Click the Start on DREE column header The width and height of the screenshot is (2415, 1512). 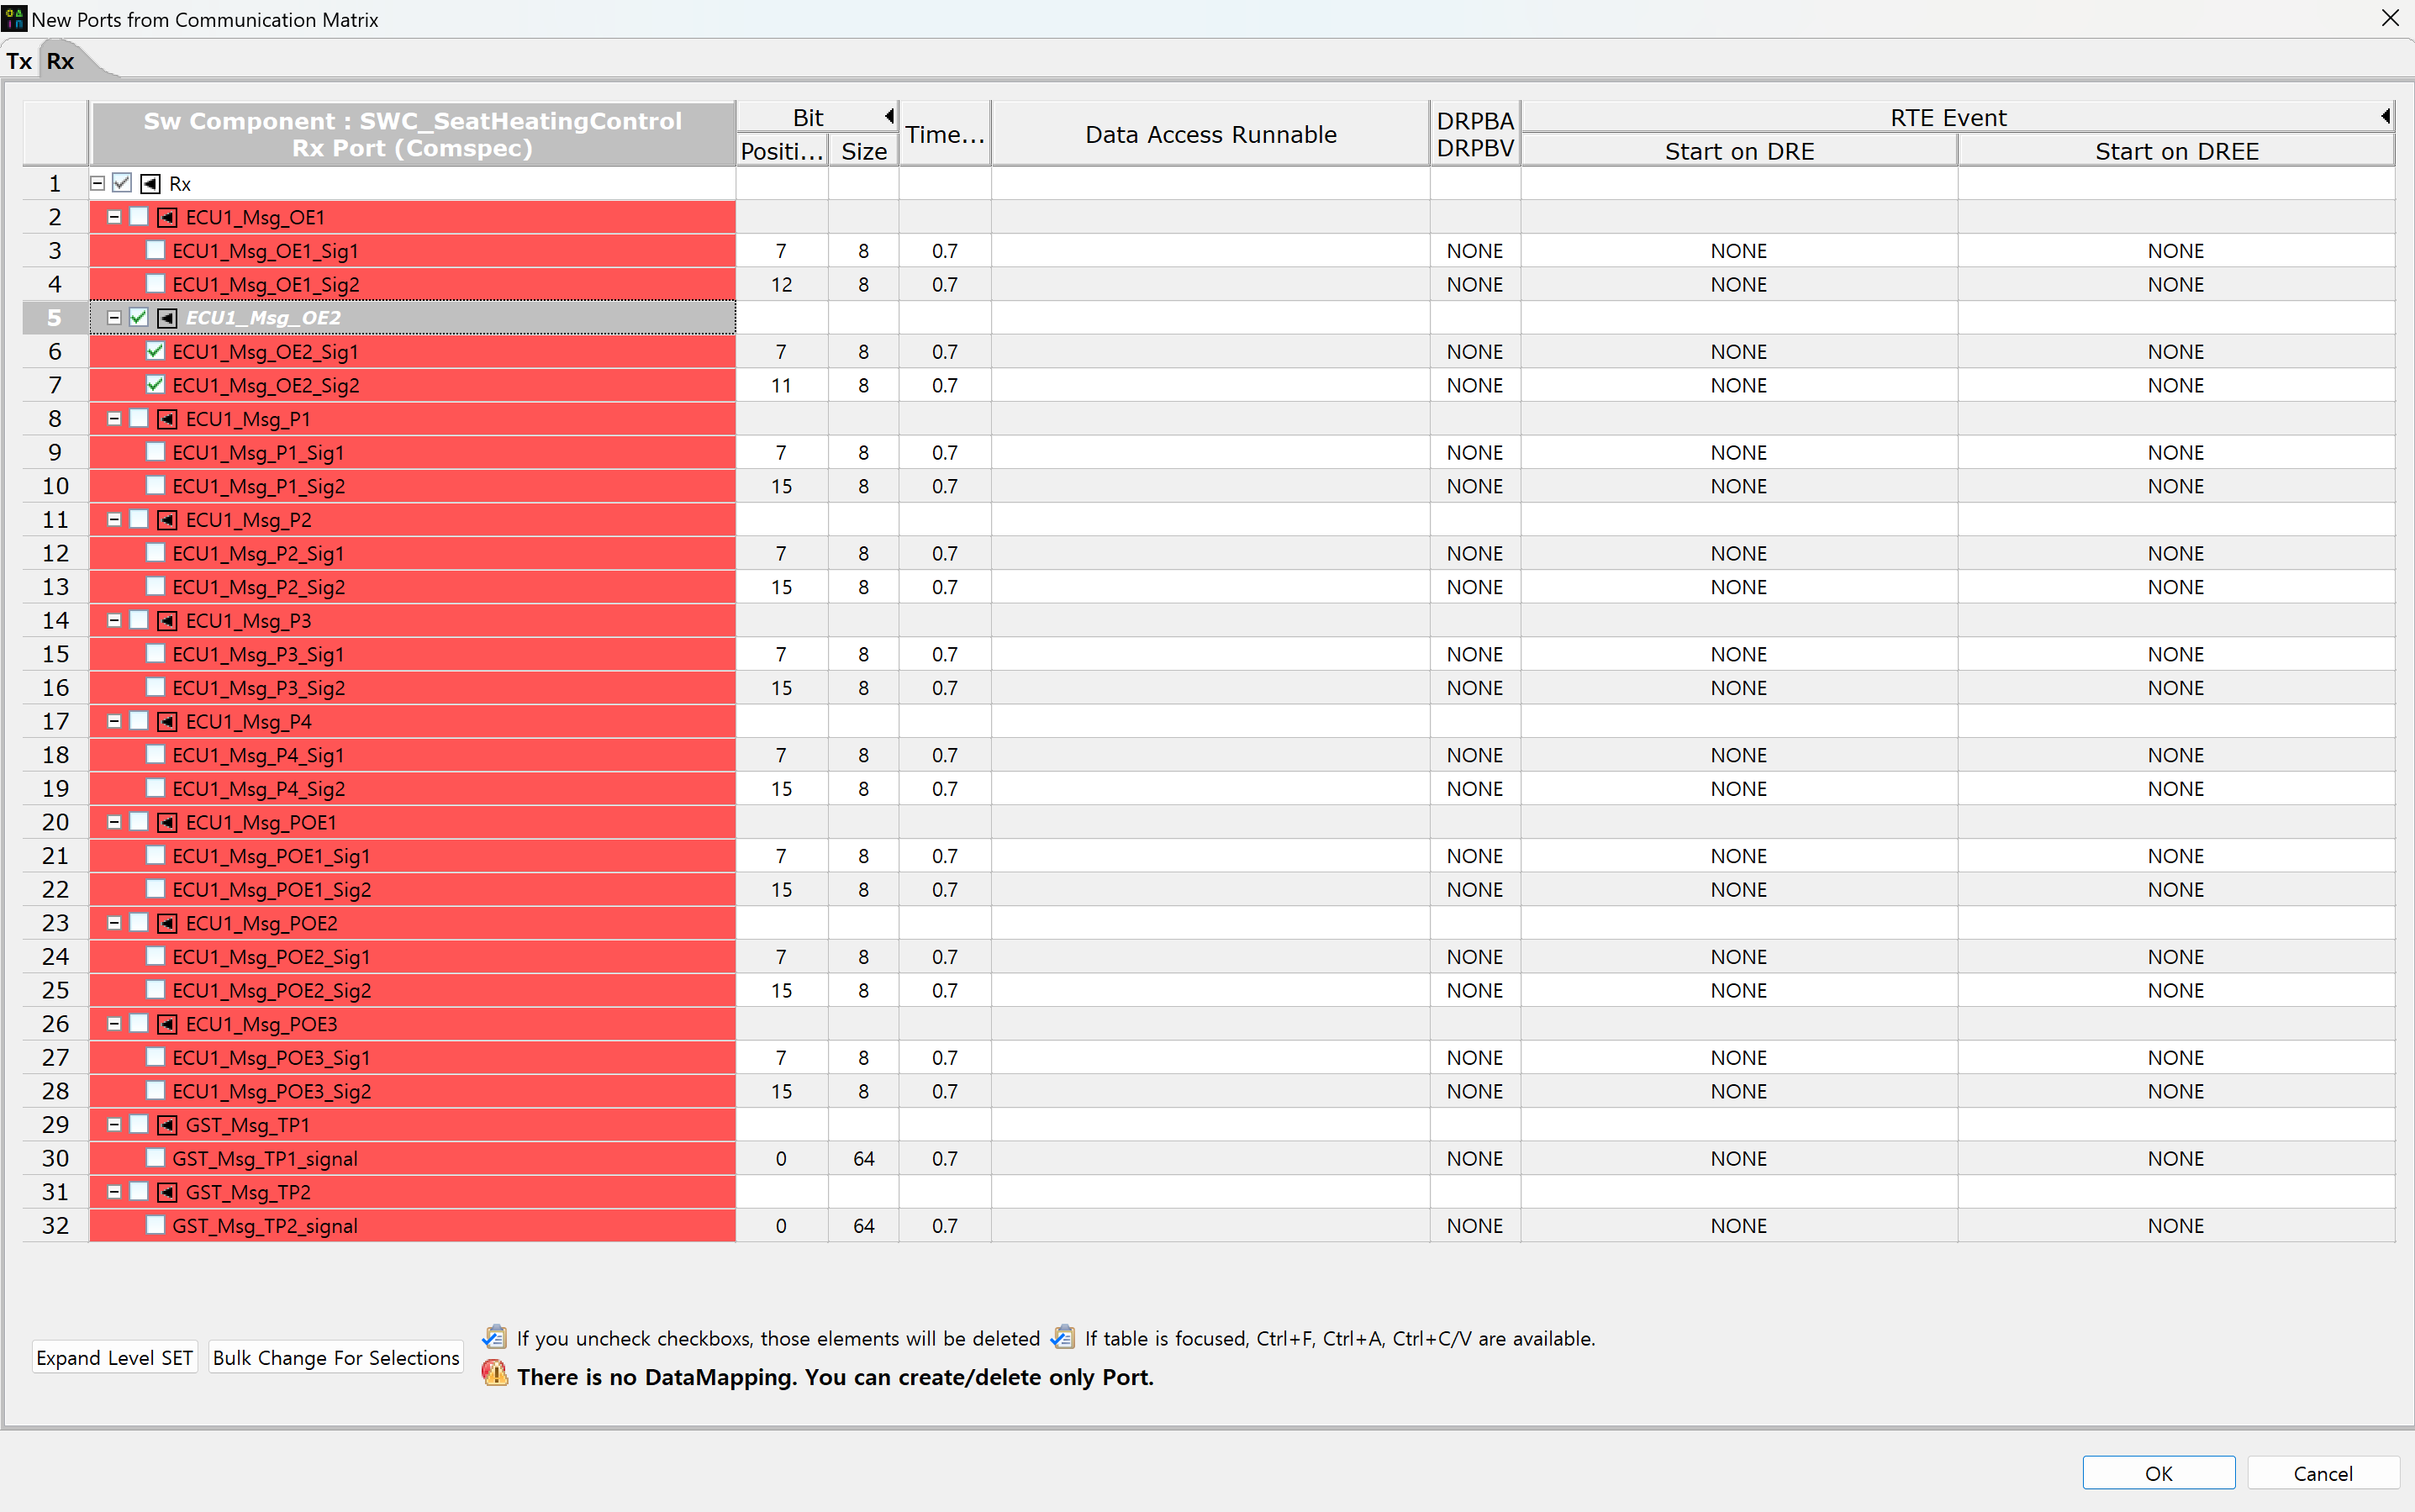(2177, 151)
